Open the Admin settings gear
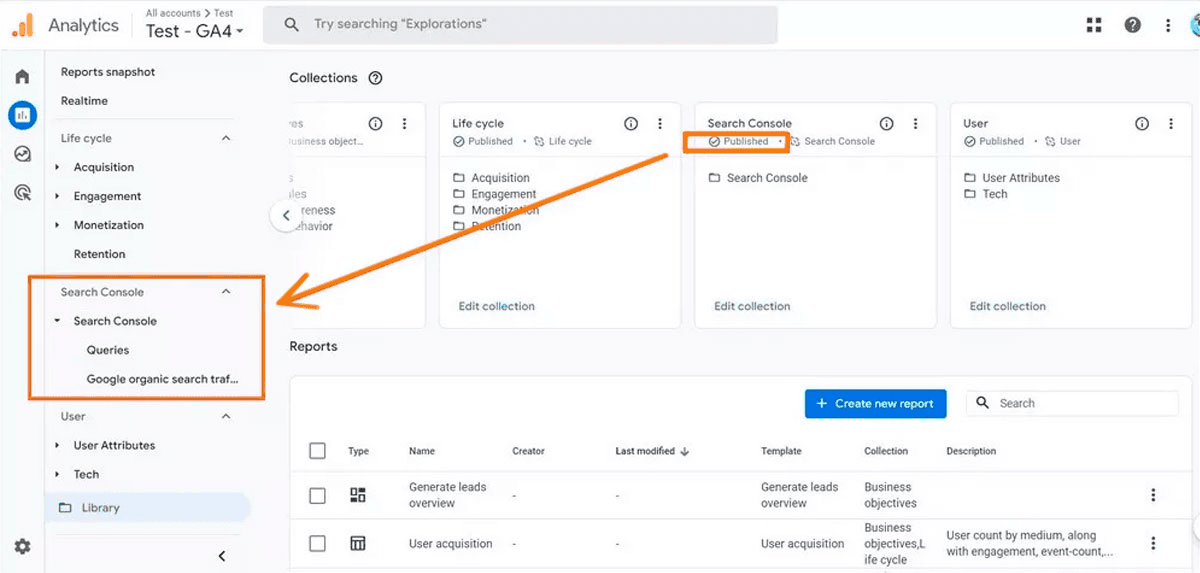 (22, 547)
